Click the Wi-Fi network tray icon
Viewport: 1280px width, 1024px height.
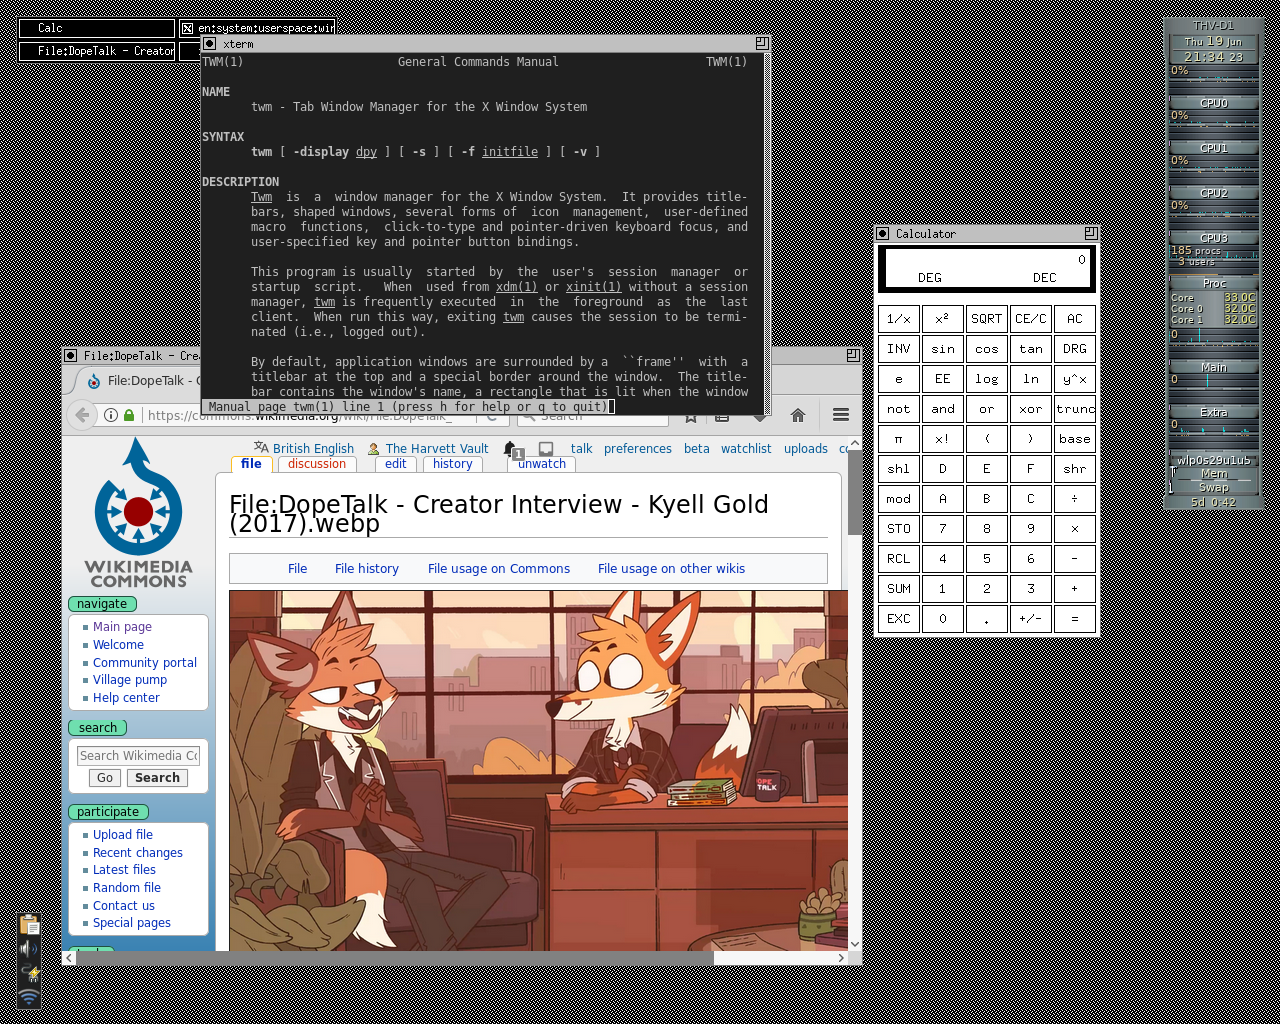point(29,997)
